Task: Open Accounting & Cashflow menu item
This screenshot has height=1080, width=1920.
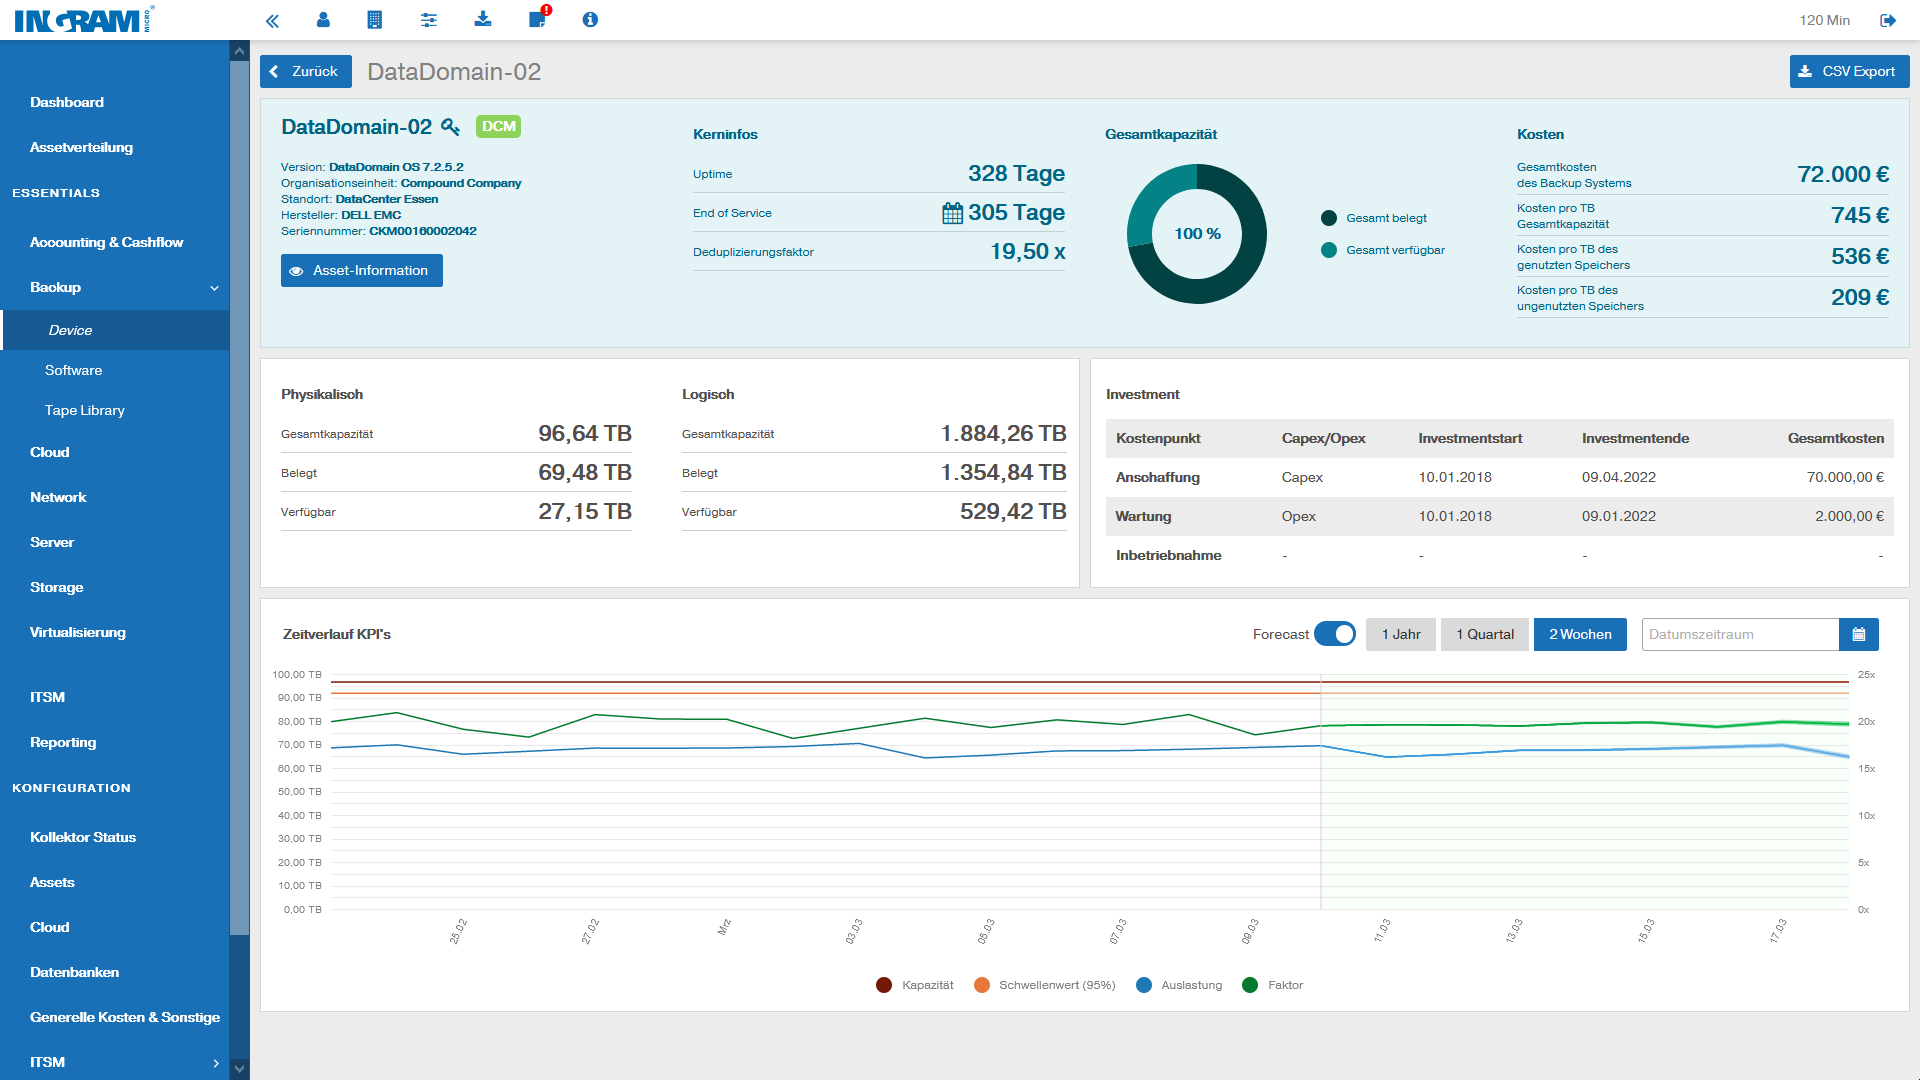Action: point(107,242)
